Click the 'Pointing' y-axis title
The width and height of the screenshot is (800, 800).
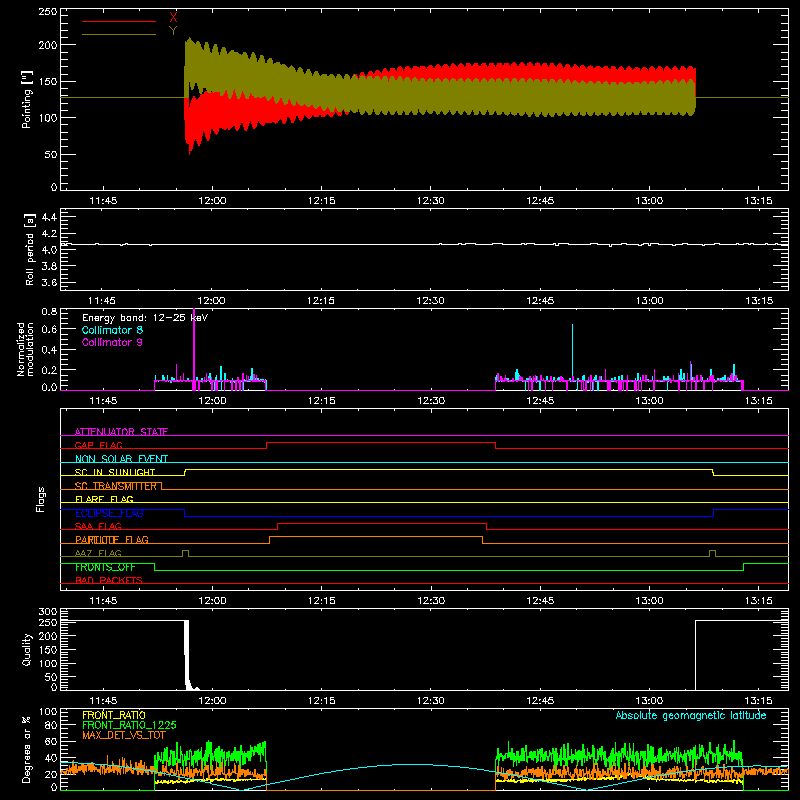(27, 99)
